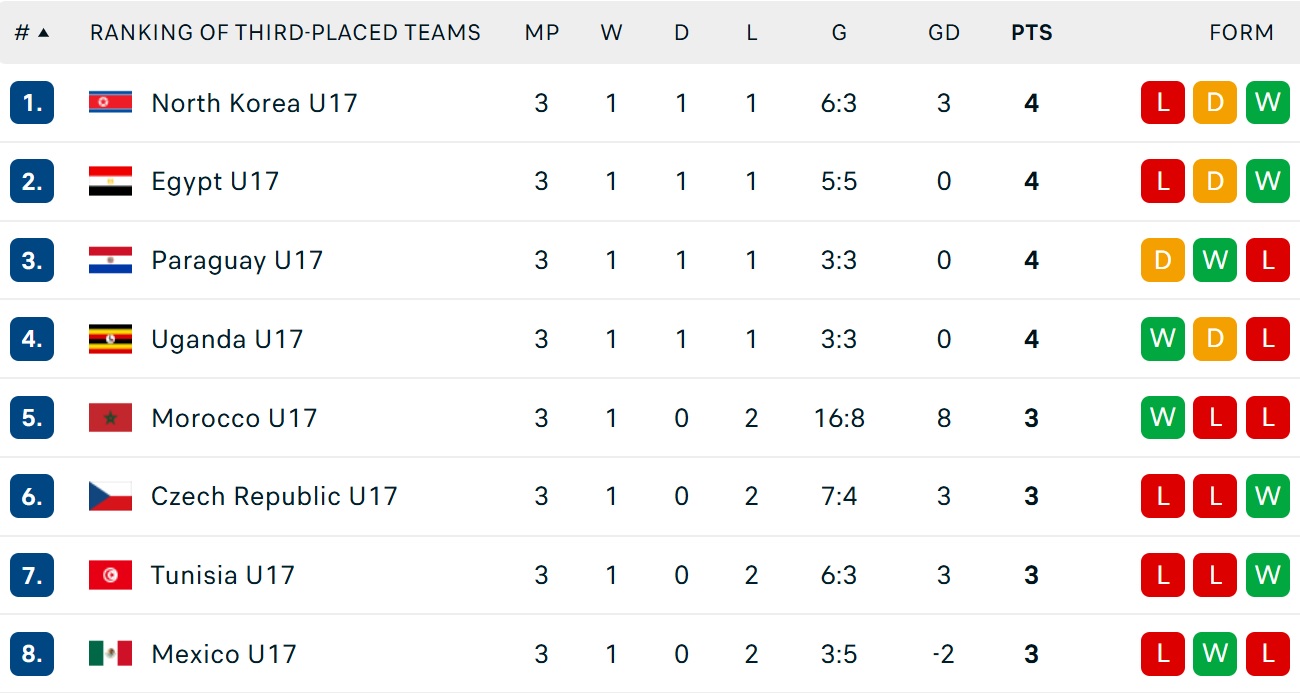Open the Mexico U17 team link
This screenshot has height=693, width=1300.
(224, 654)
